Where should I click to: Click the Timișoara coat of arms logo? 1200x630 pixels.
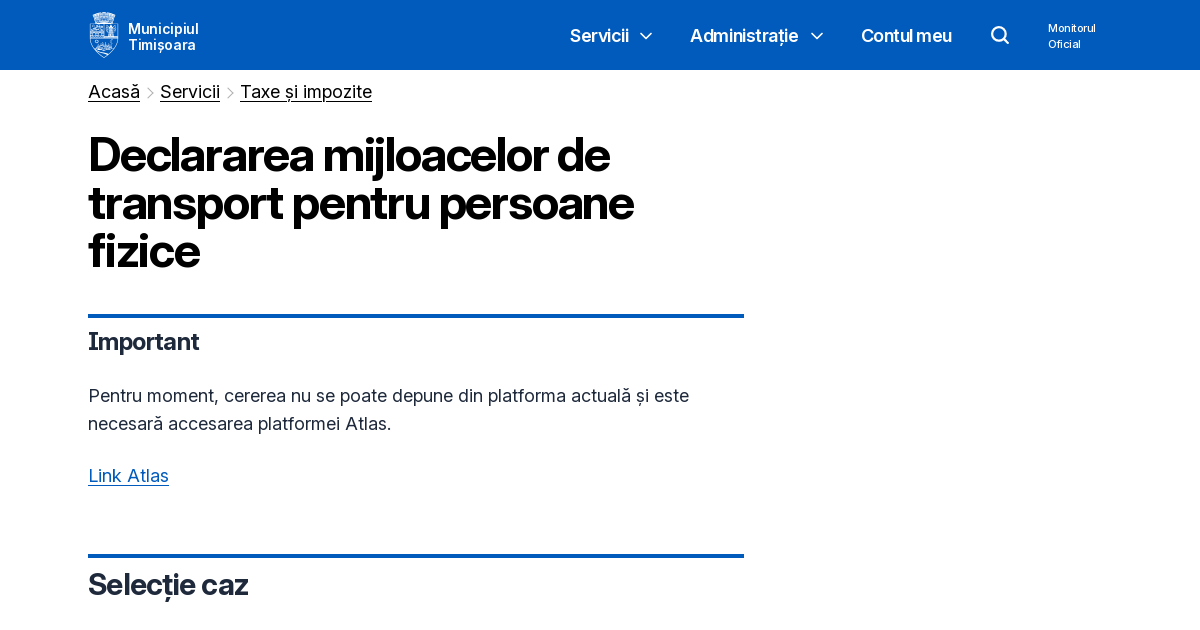(x=103, y=34)
